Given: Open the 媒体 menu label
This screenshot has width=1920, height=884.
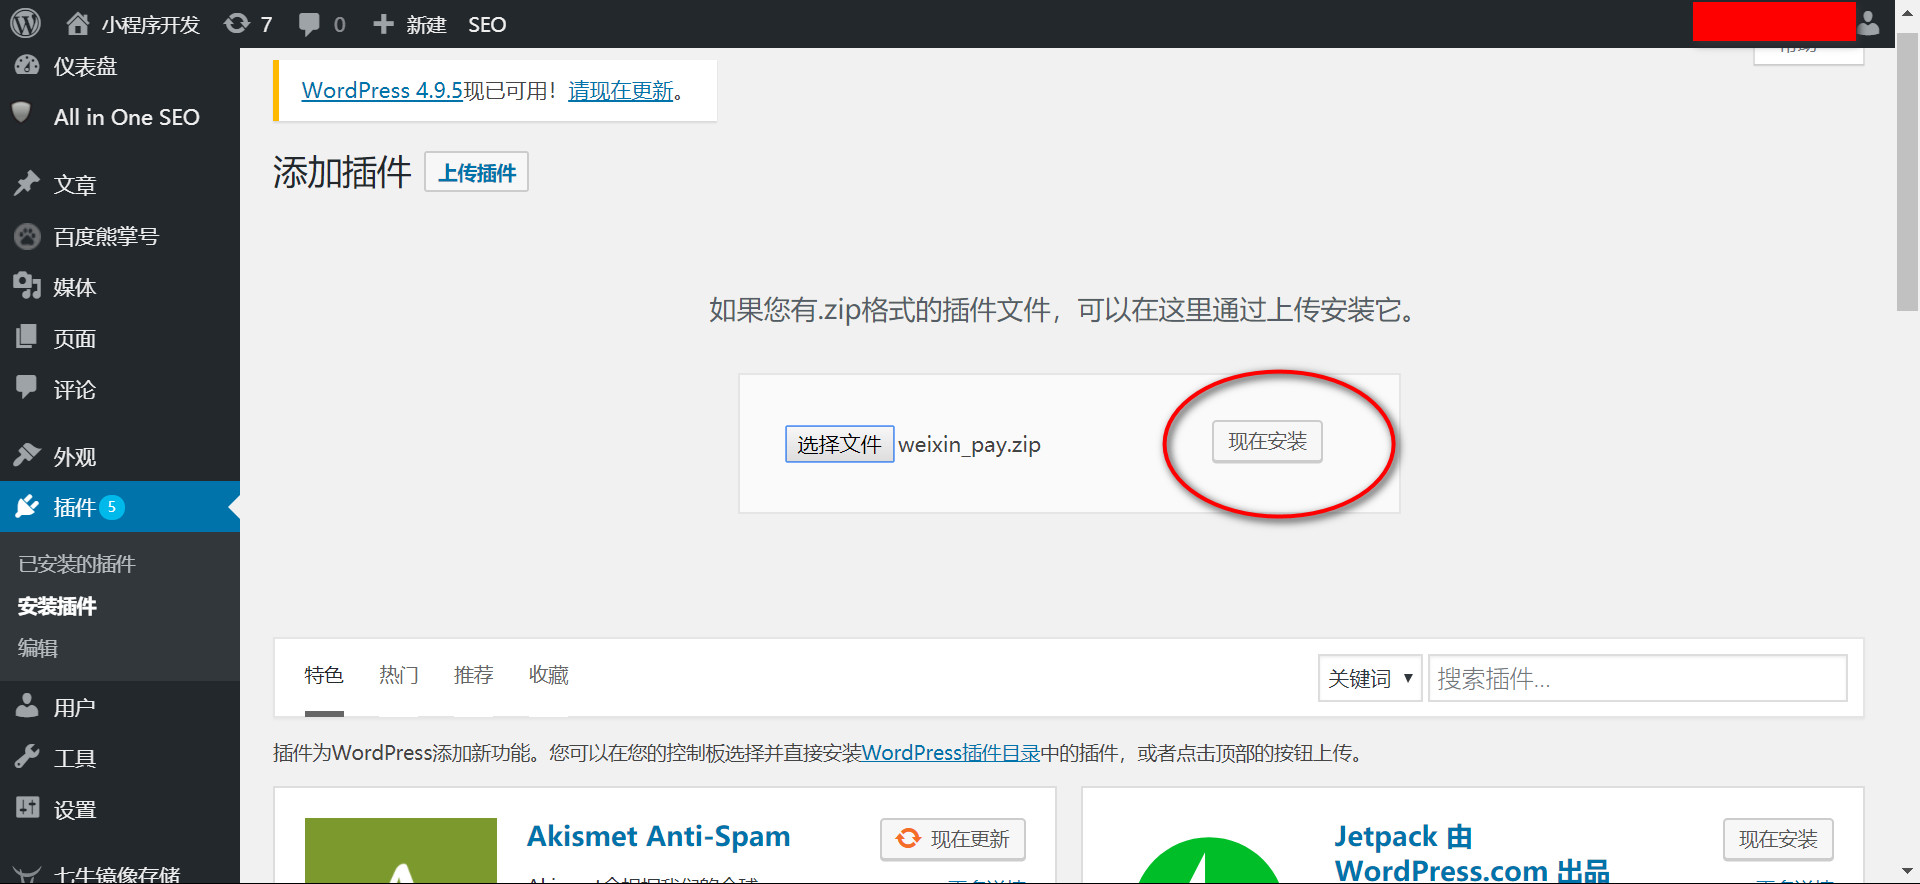Looking at the screenshot, I should tap(75, 287).
